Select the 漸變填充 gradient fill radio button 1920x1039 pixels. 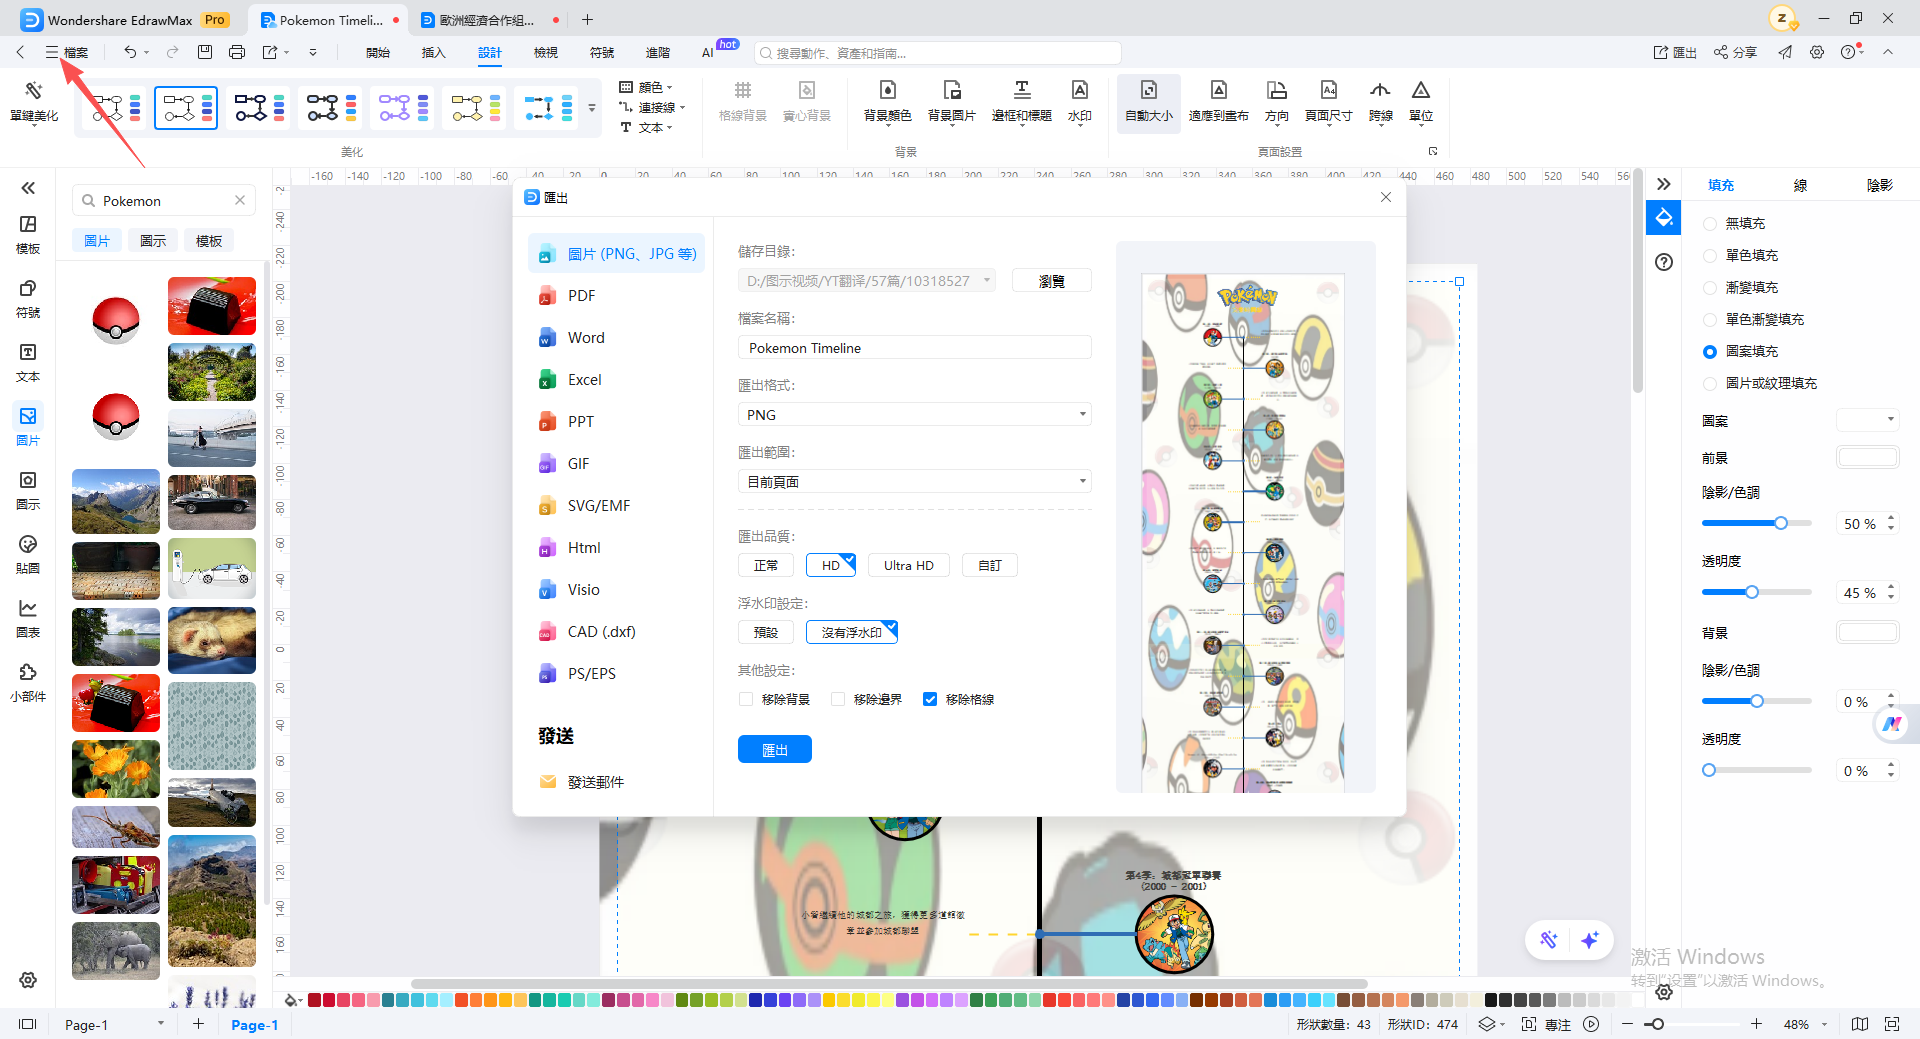pyautogui.click(x=1710, y=288)
